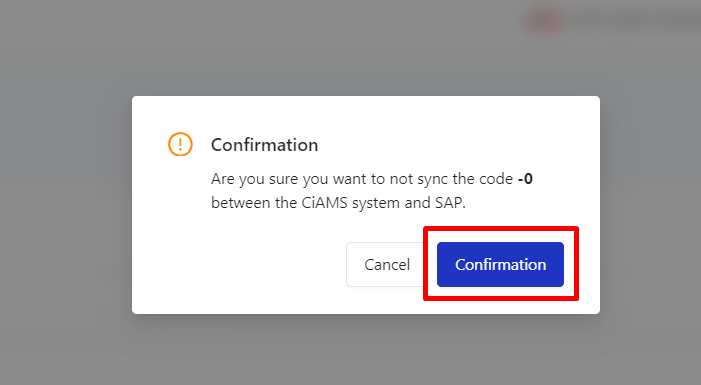Dismiss the dialog using Cancel
The height and width of the screenshot is (385, 701).
[387, 264]
